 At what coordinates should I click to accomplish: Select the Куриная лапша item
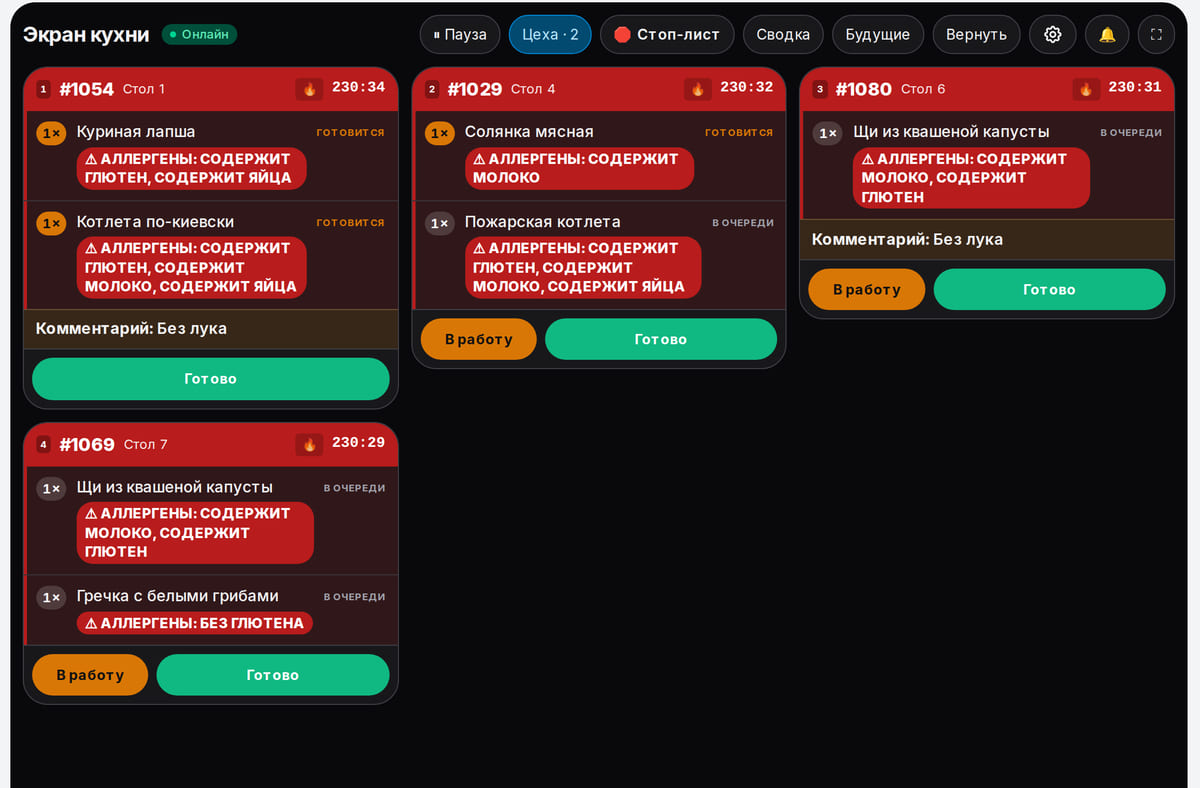(211, 156)
